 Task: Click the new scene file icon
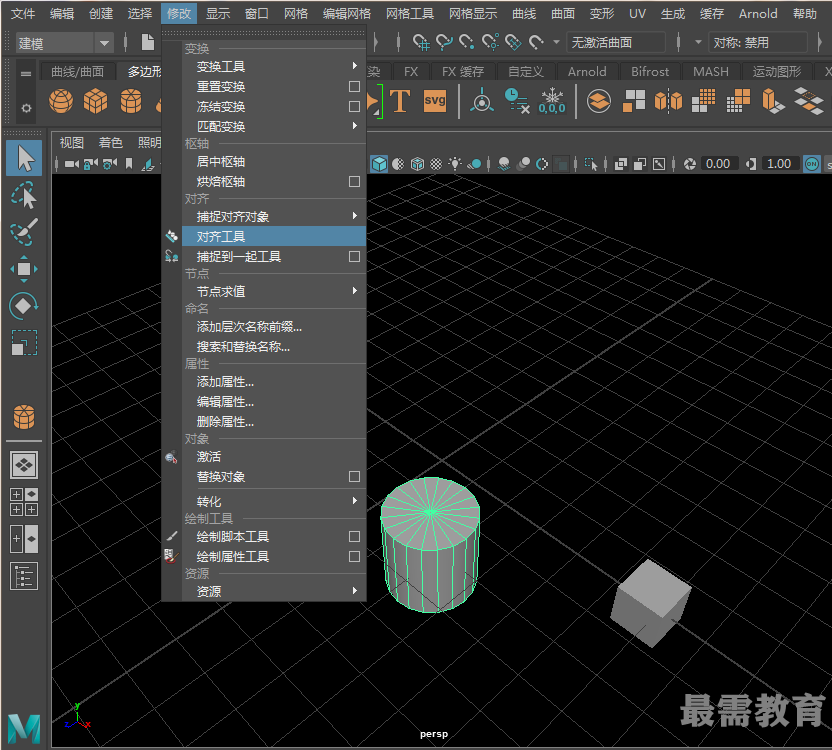click(x=148, y=42)
